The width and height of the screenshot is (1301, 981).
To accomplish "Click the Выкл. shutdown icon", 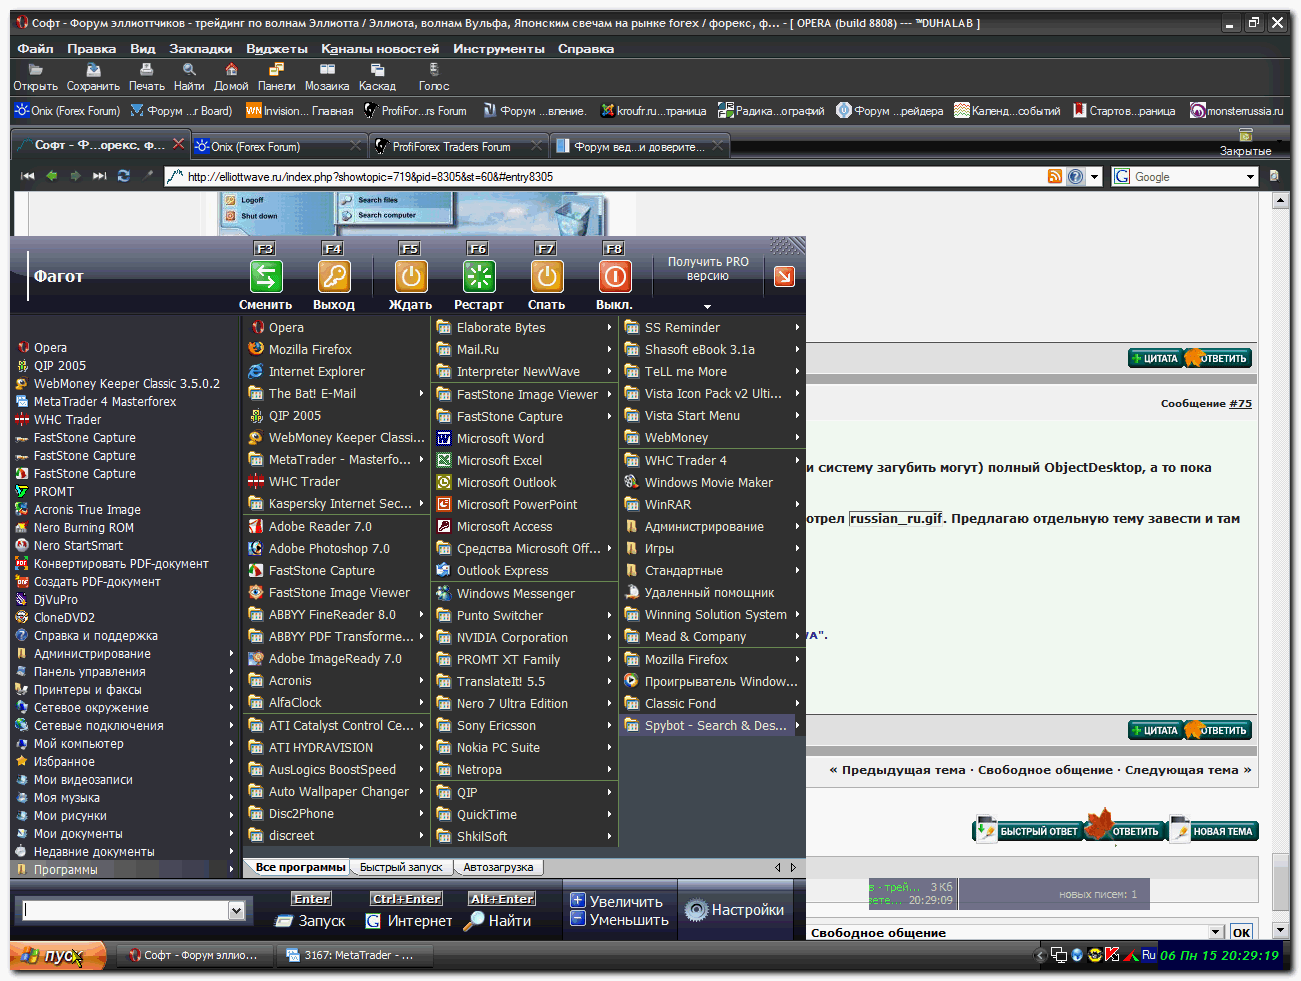I will [614, 276].
